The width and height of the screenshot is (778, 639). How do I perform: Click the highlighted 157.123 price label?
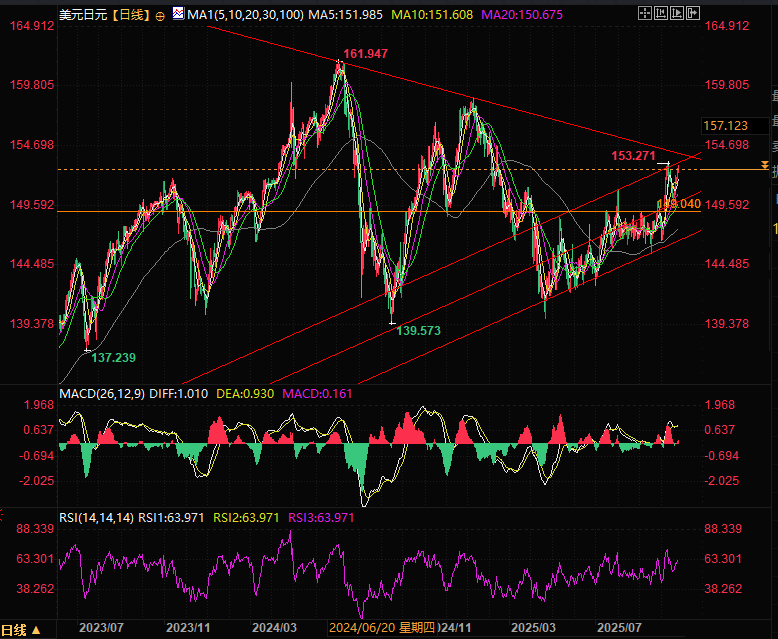pos(726,125)
